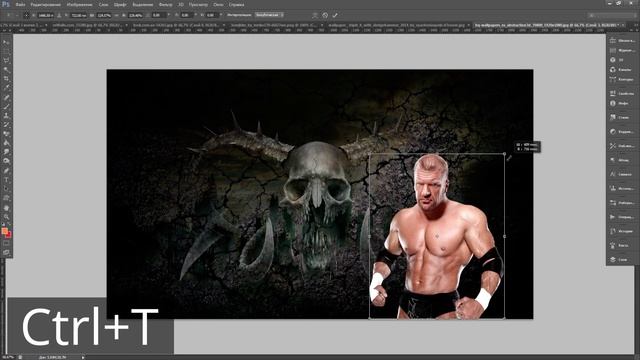This screenshot has width=640, height=360.
Task: Select the Move tool
Action: tap(6, 42)
